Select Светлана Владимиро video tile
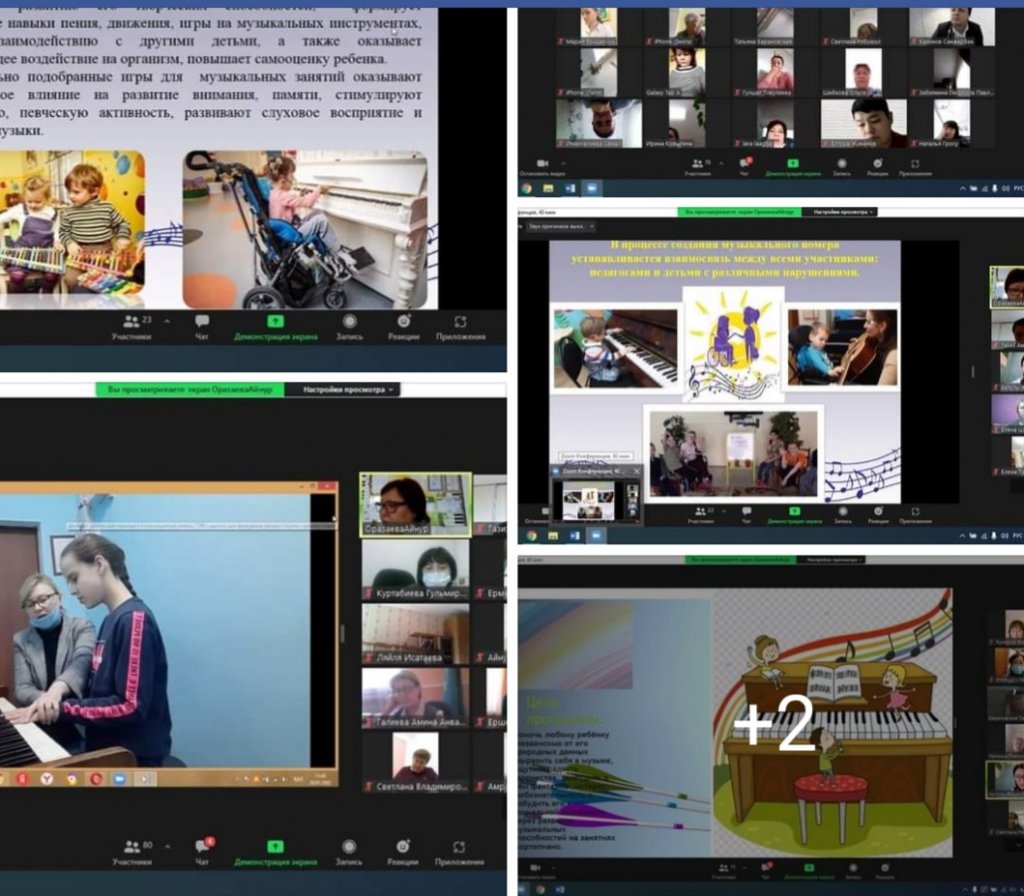The height and width of the screenshot is (896, 1024). 415,761
